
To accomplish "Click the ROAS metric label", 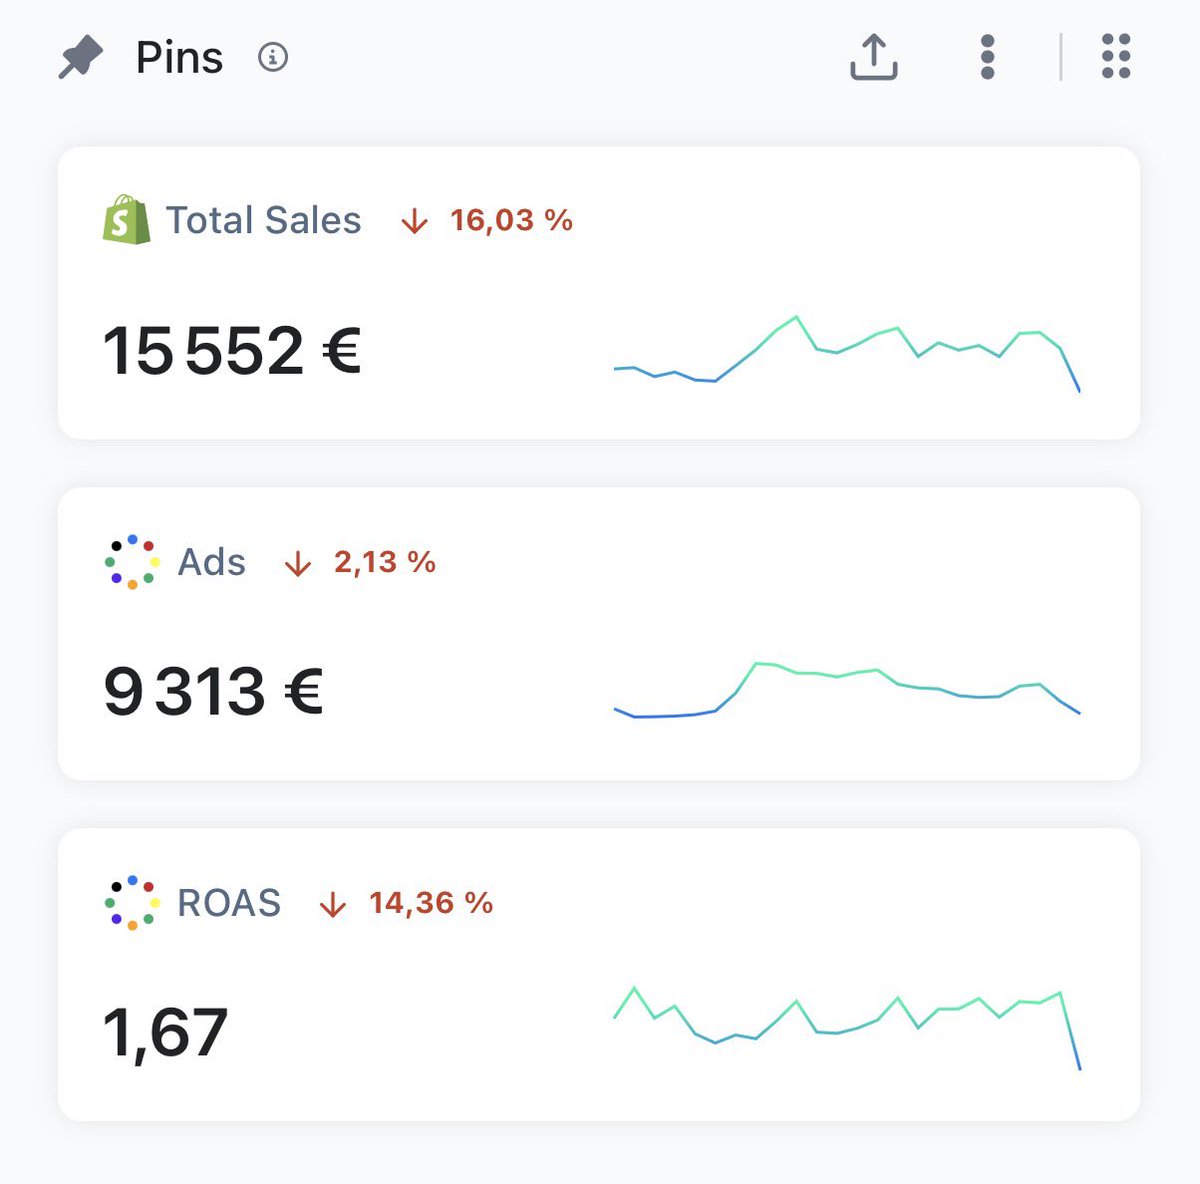I will tap(229, 903).
